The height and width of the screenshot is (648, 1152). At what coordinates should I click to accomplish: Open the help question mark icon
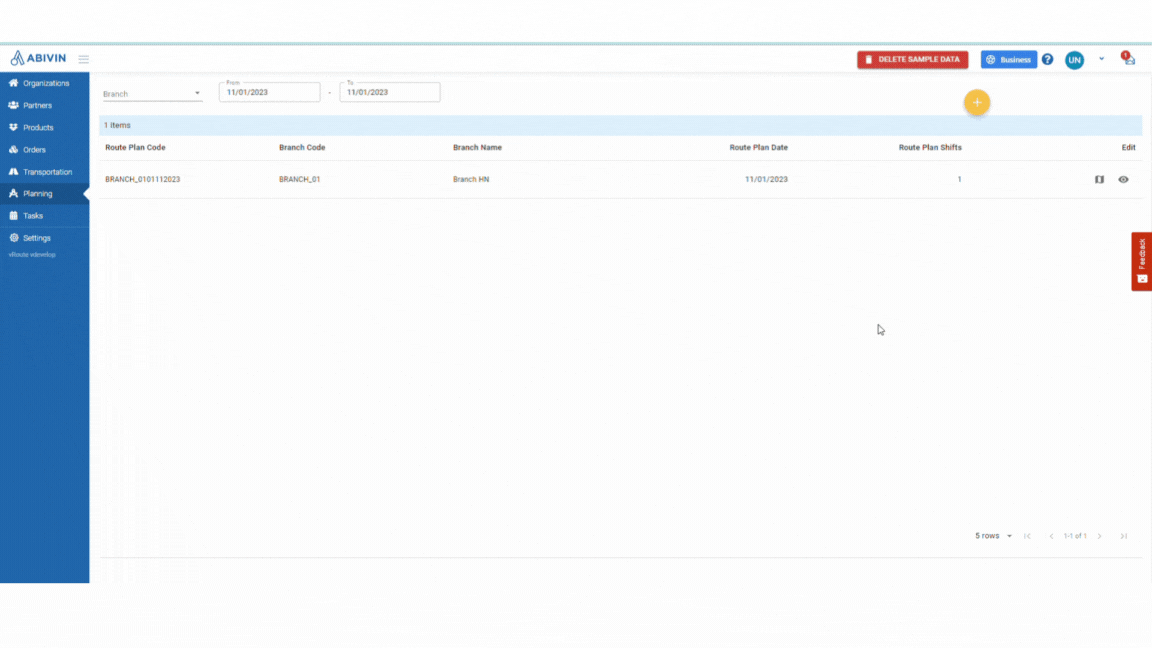(x=1047, y=60)
